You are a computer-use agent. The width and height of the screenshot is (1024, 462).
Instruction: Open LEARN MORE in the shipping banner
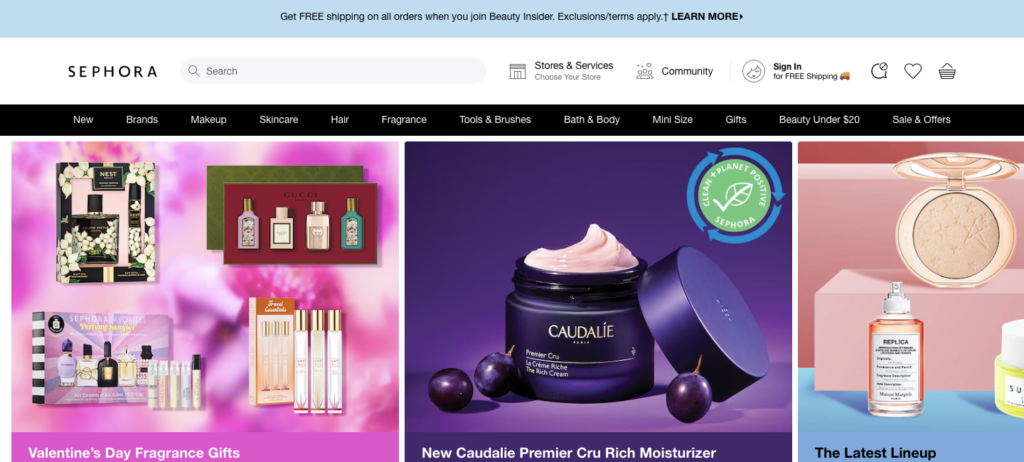(707, 16)
